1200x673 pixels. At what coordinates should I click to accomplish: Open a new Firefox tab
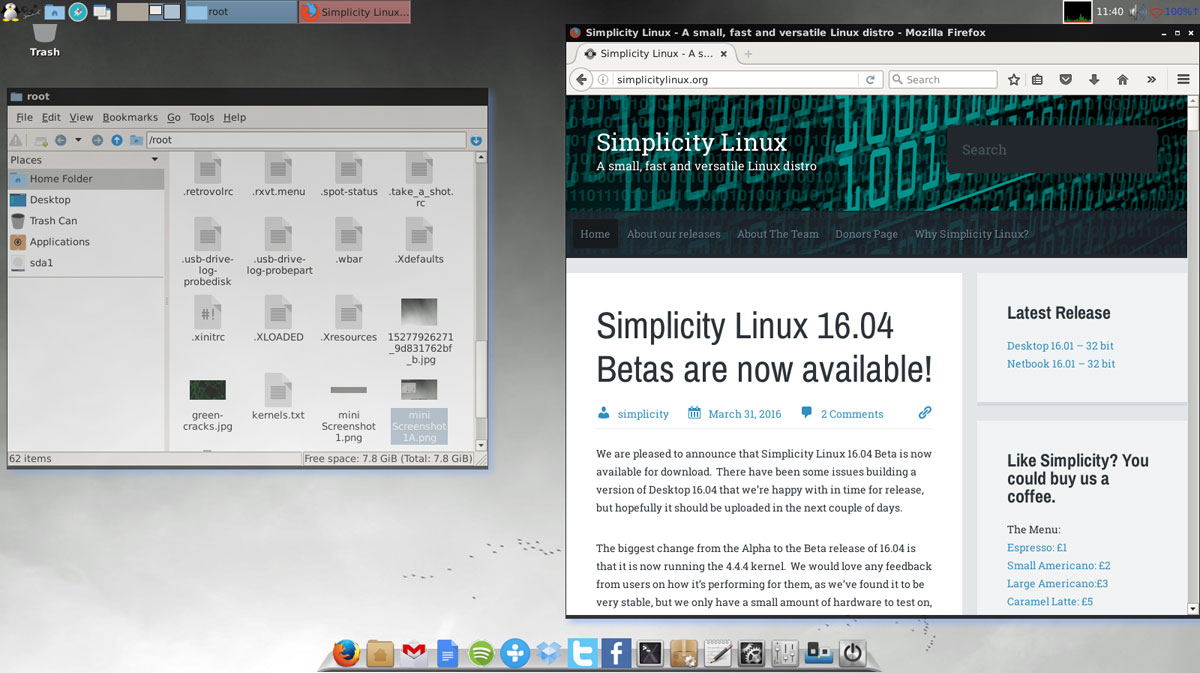point(748,53)
